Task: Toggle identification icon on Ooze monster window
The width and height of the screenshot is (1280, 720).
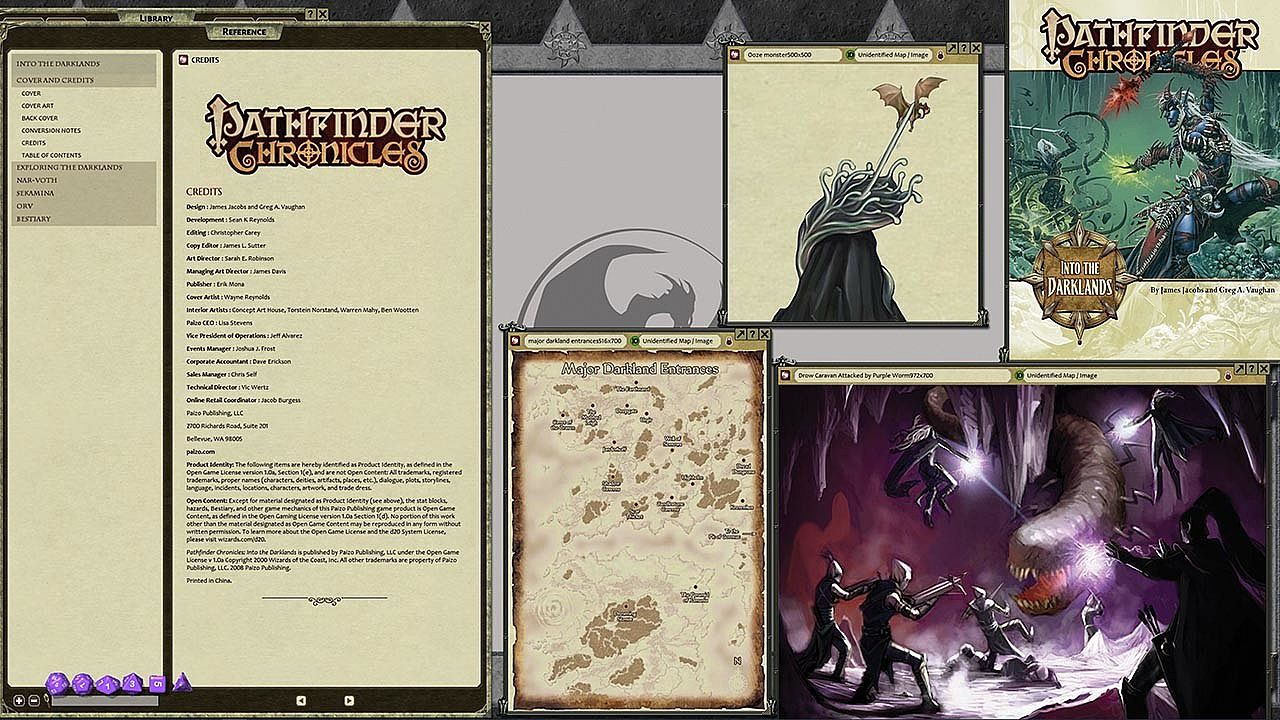Action: (x=850, y=54)
